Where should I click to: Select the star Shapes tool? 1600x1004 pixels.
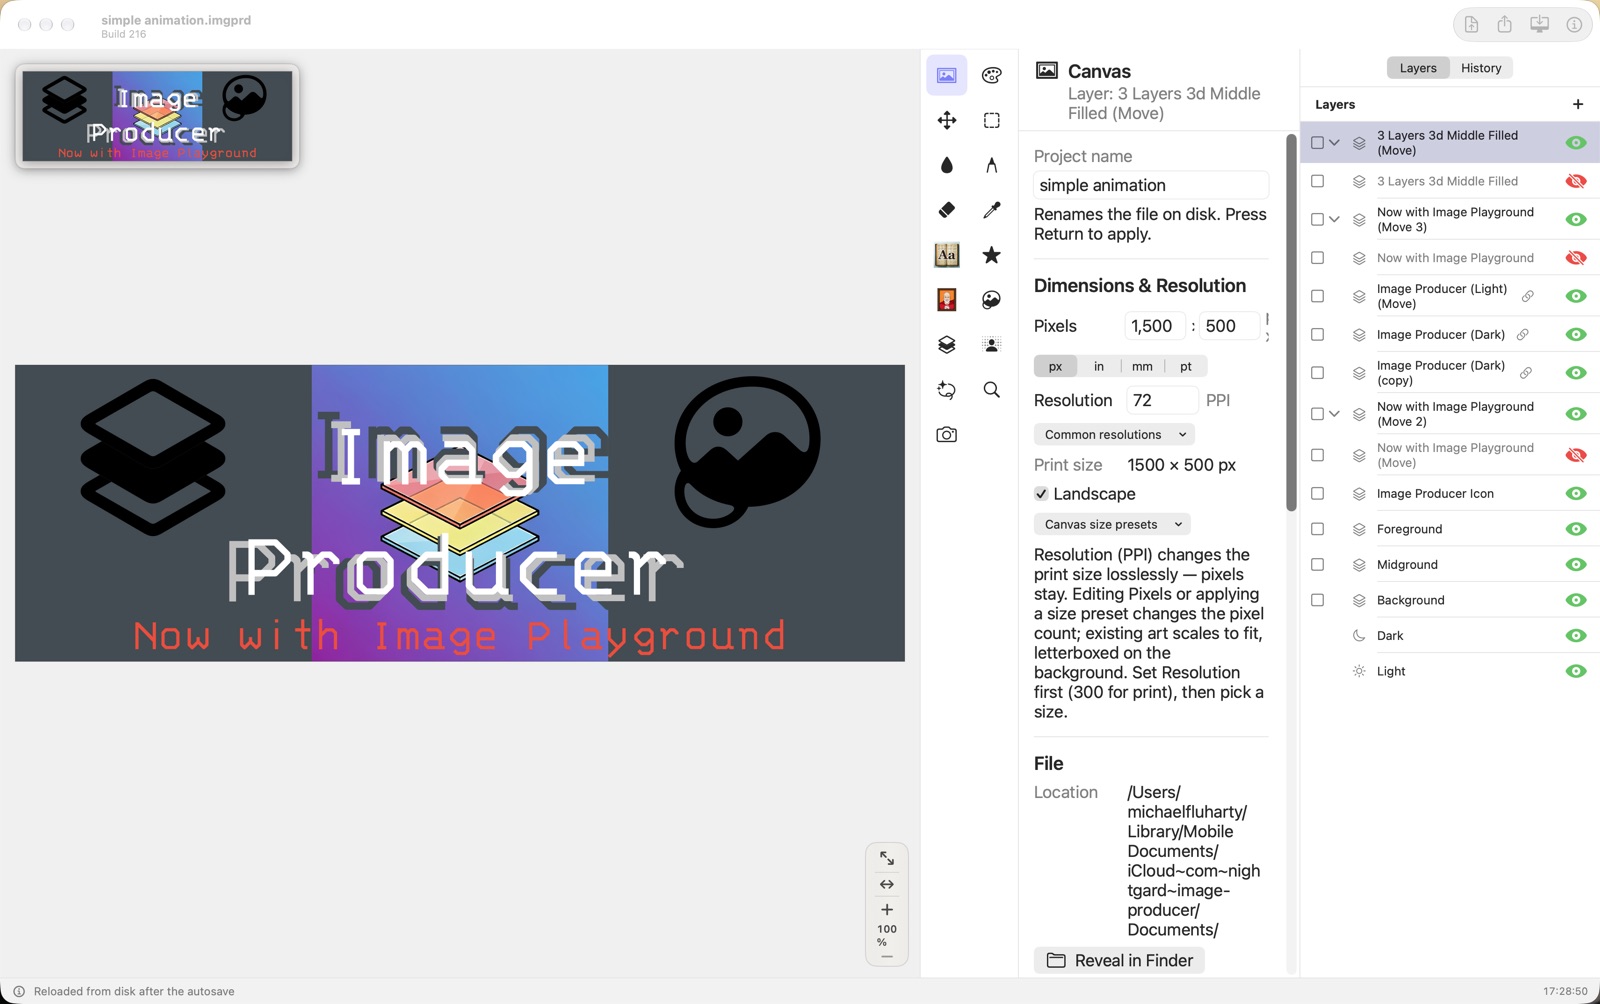(x=991, y=255)
